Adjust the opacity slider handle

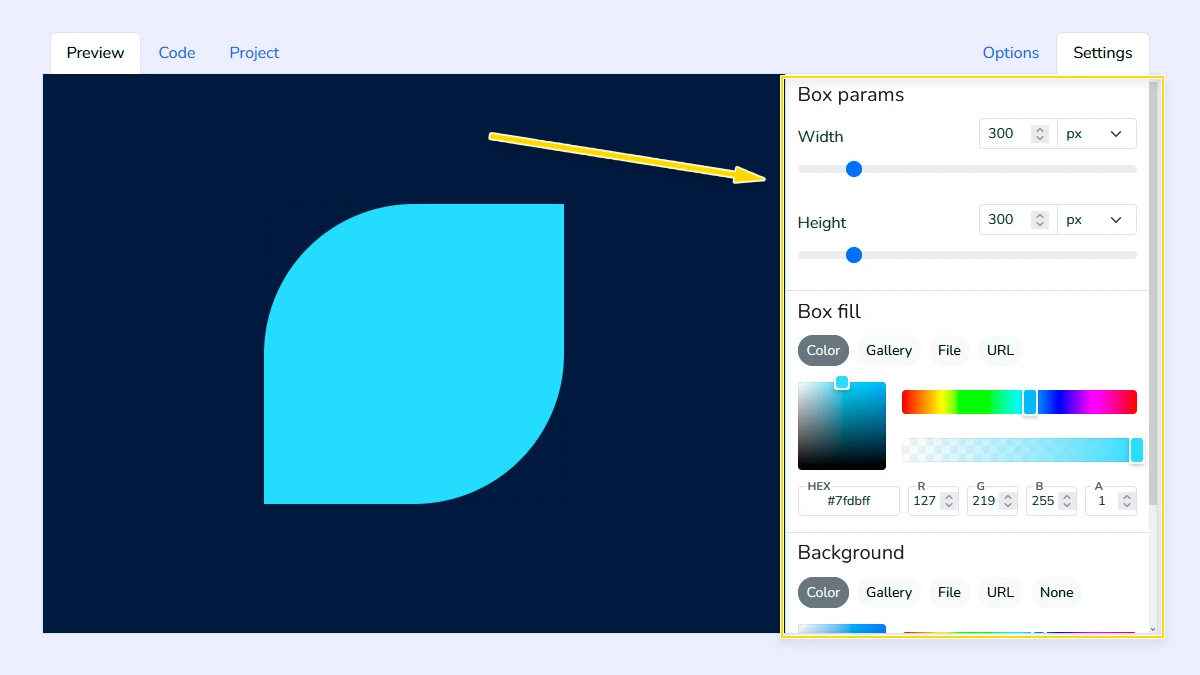[1136, 450]
